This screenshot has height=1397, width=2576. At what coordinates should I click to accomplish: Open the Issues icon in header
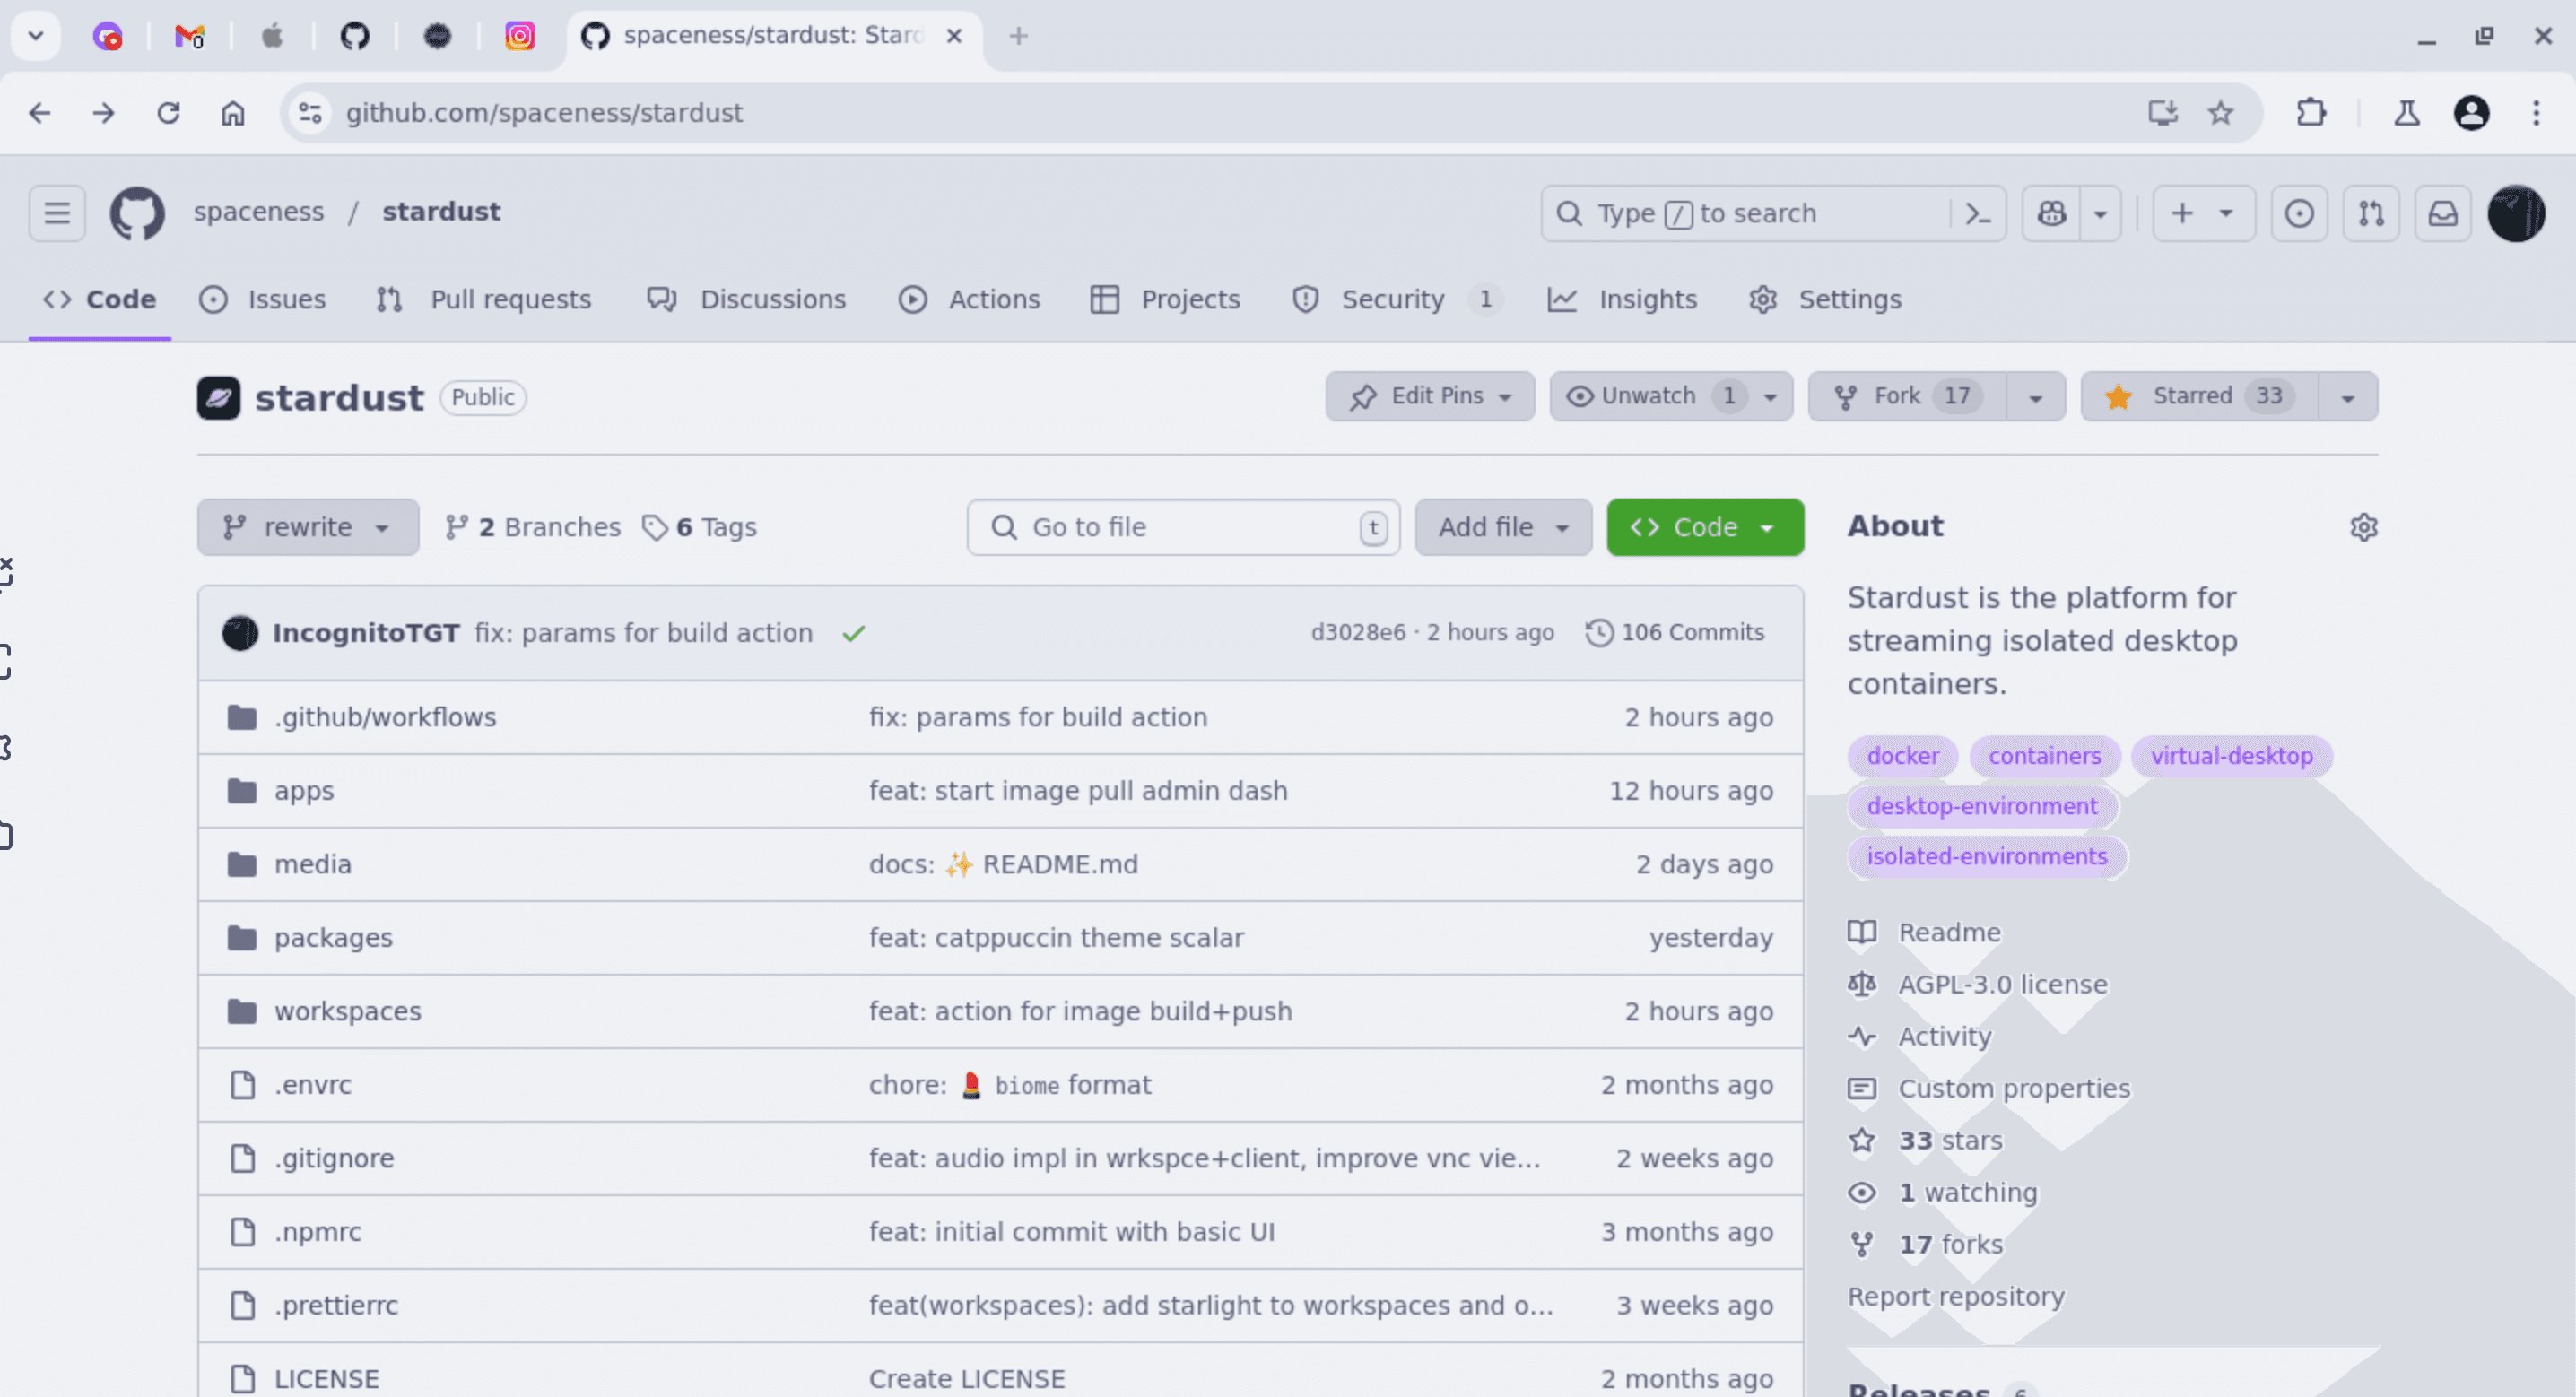tap(2299, 213)
